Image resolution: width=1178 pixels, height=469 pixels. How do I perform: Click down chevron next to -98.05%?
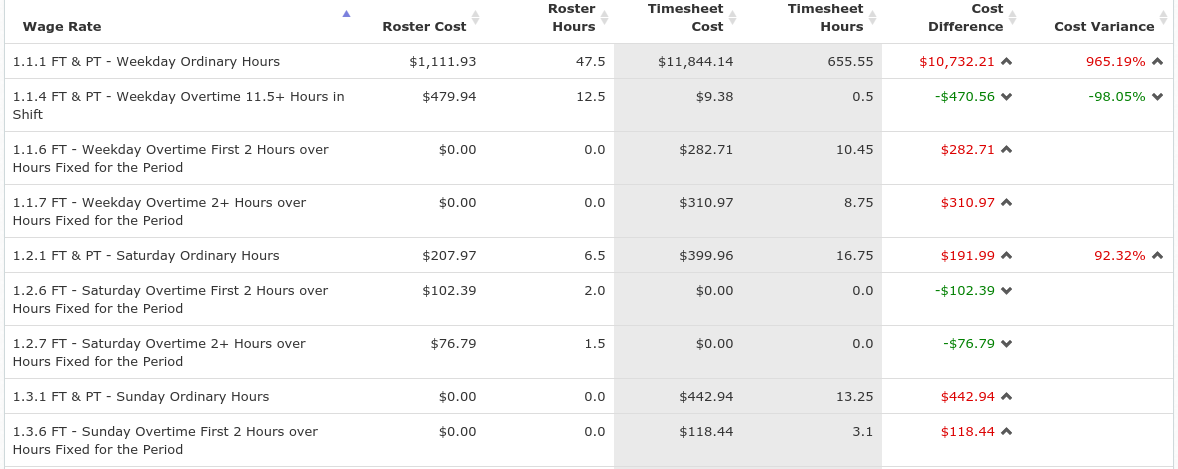tap(1158, 97)
